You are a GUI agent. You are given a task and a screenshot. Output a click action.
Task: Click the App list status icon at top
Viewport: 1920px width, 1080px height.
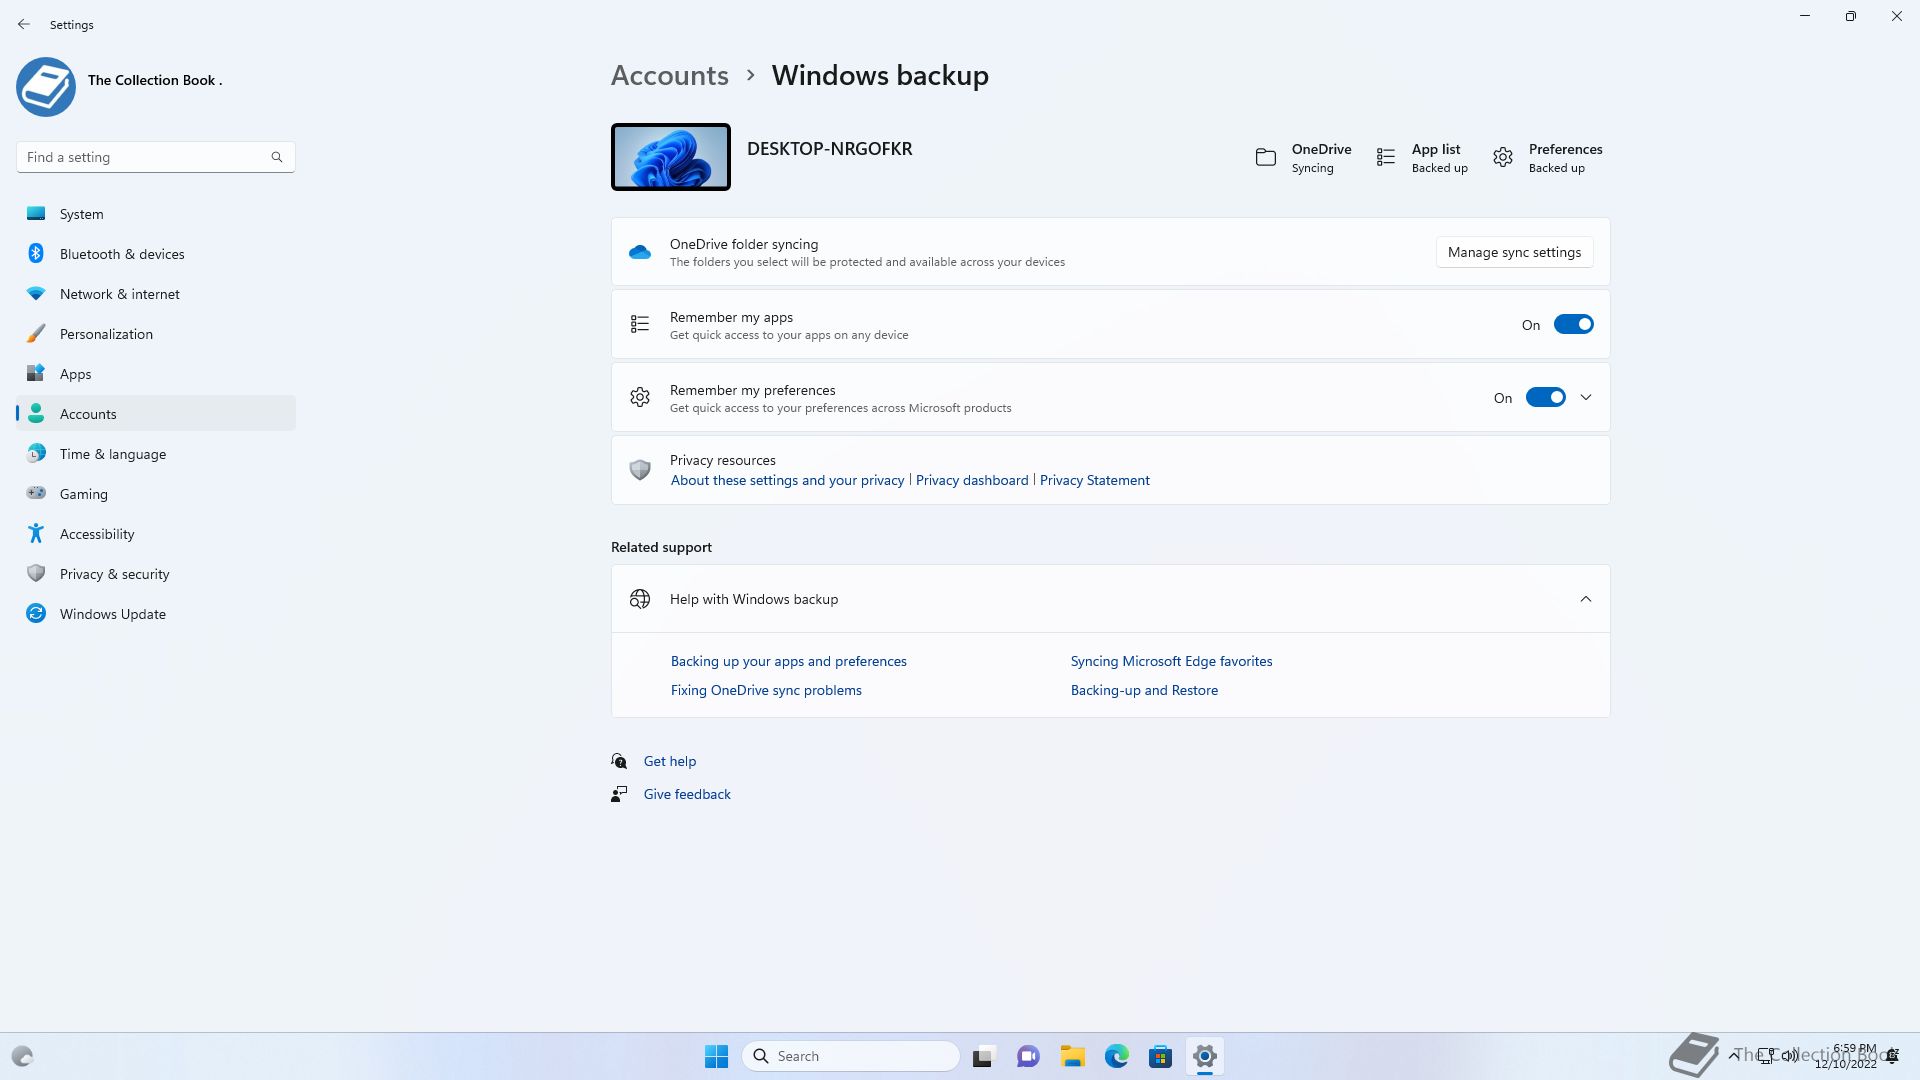click(x=1386, y=157)
